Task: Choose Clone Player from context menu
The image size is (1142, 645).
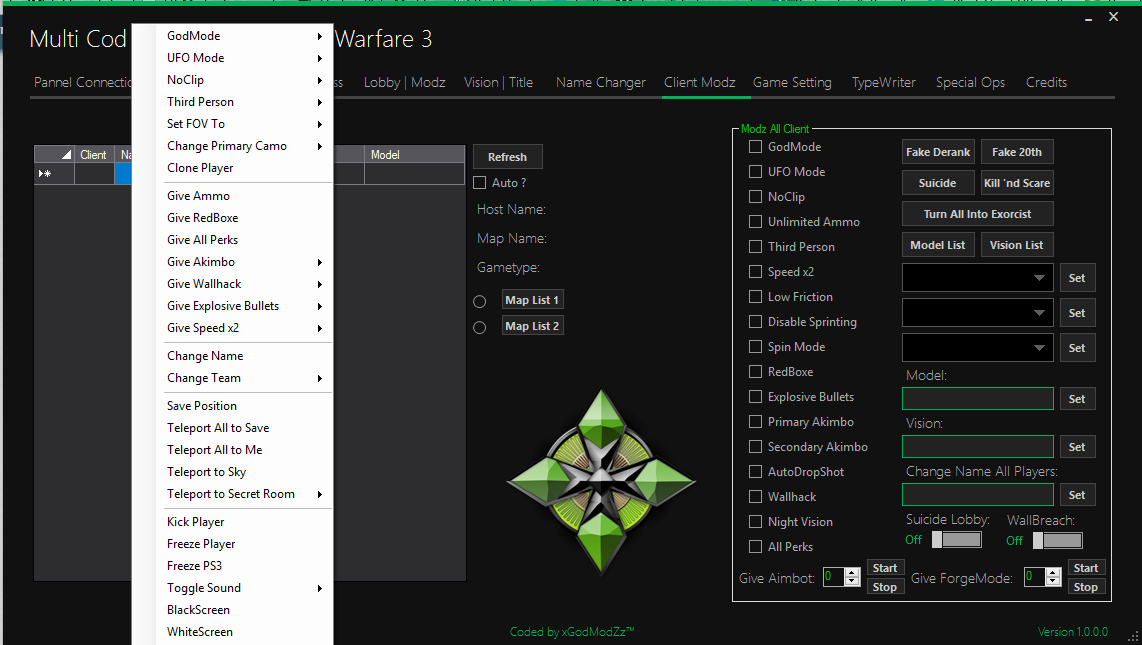Action: [244, 167]
